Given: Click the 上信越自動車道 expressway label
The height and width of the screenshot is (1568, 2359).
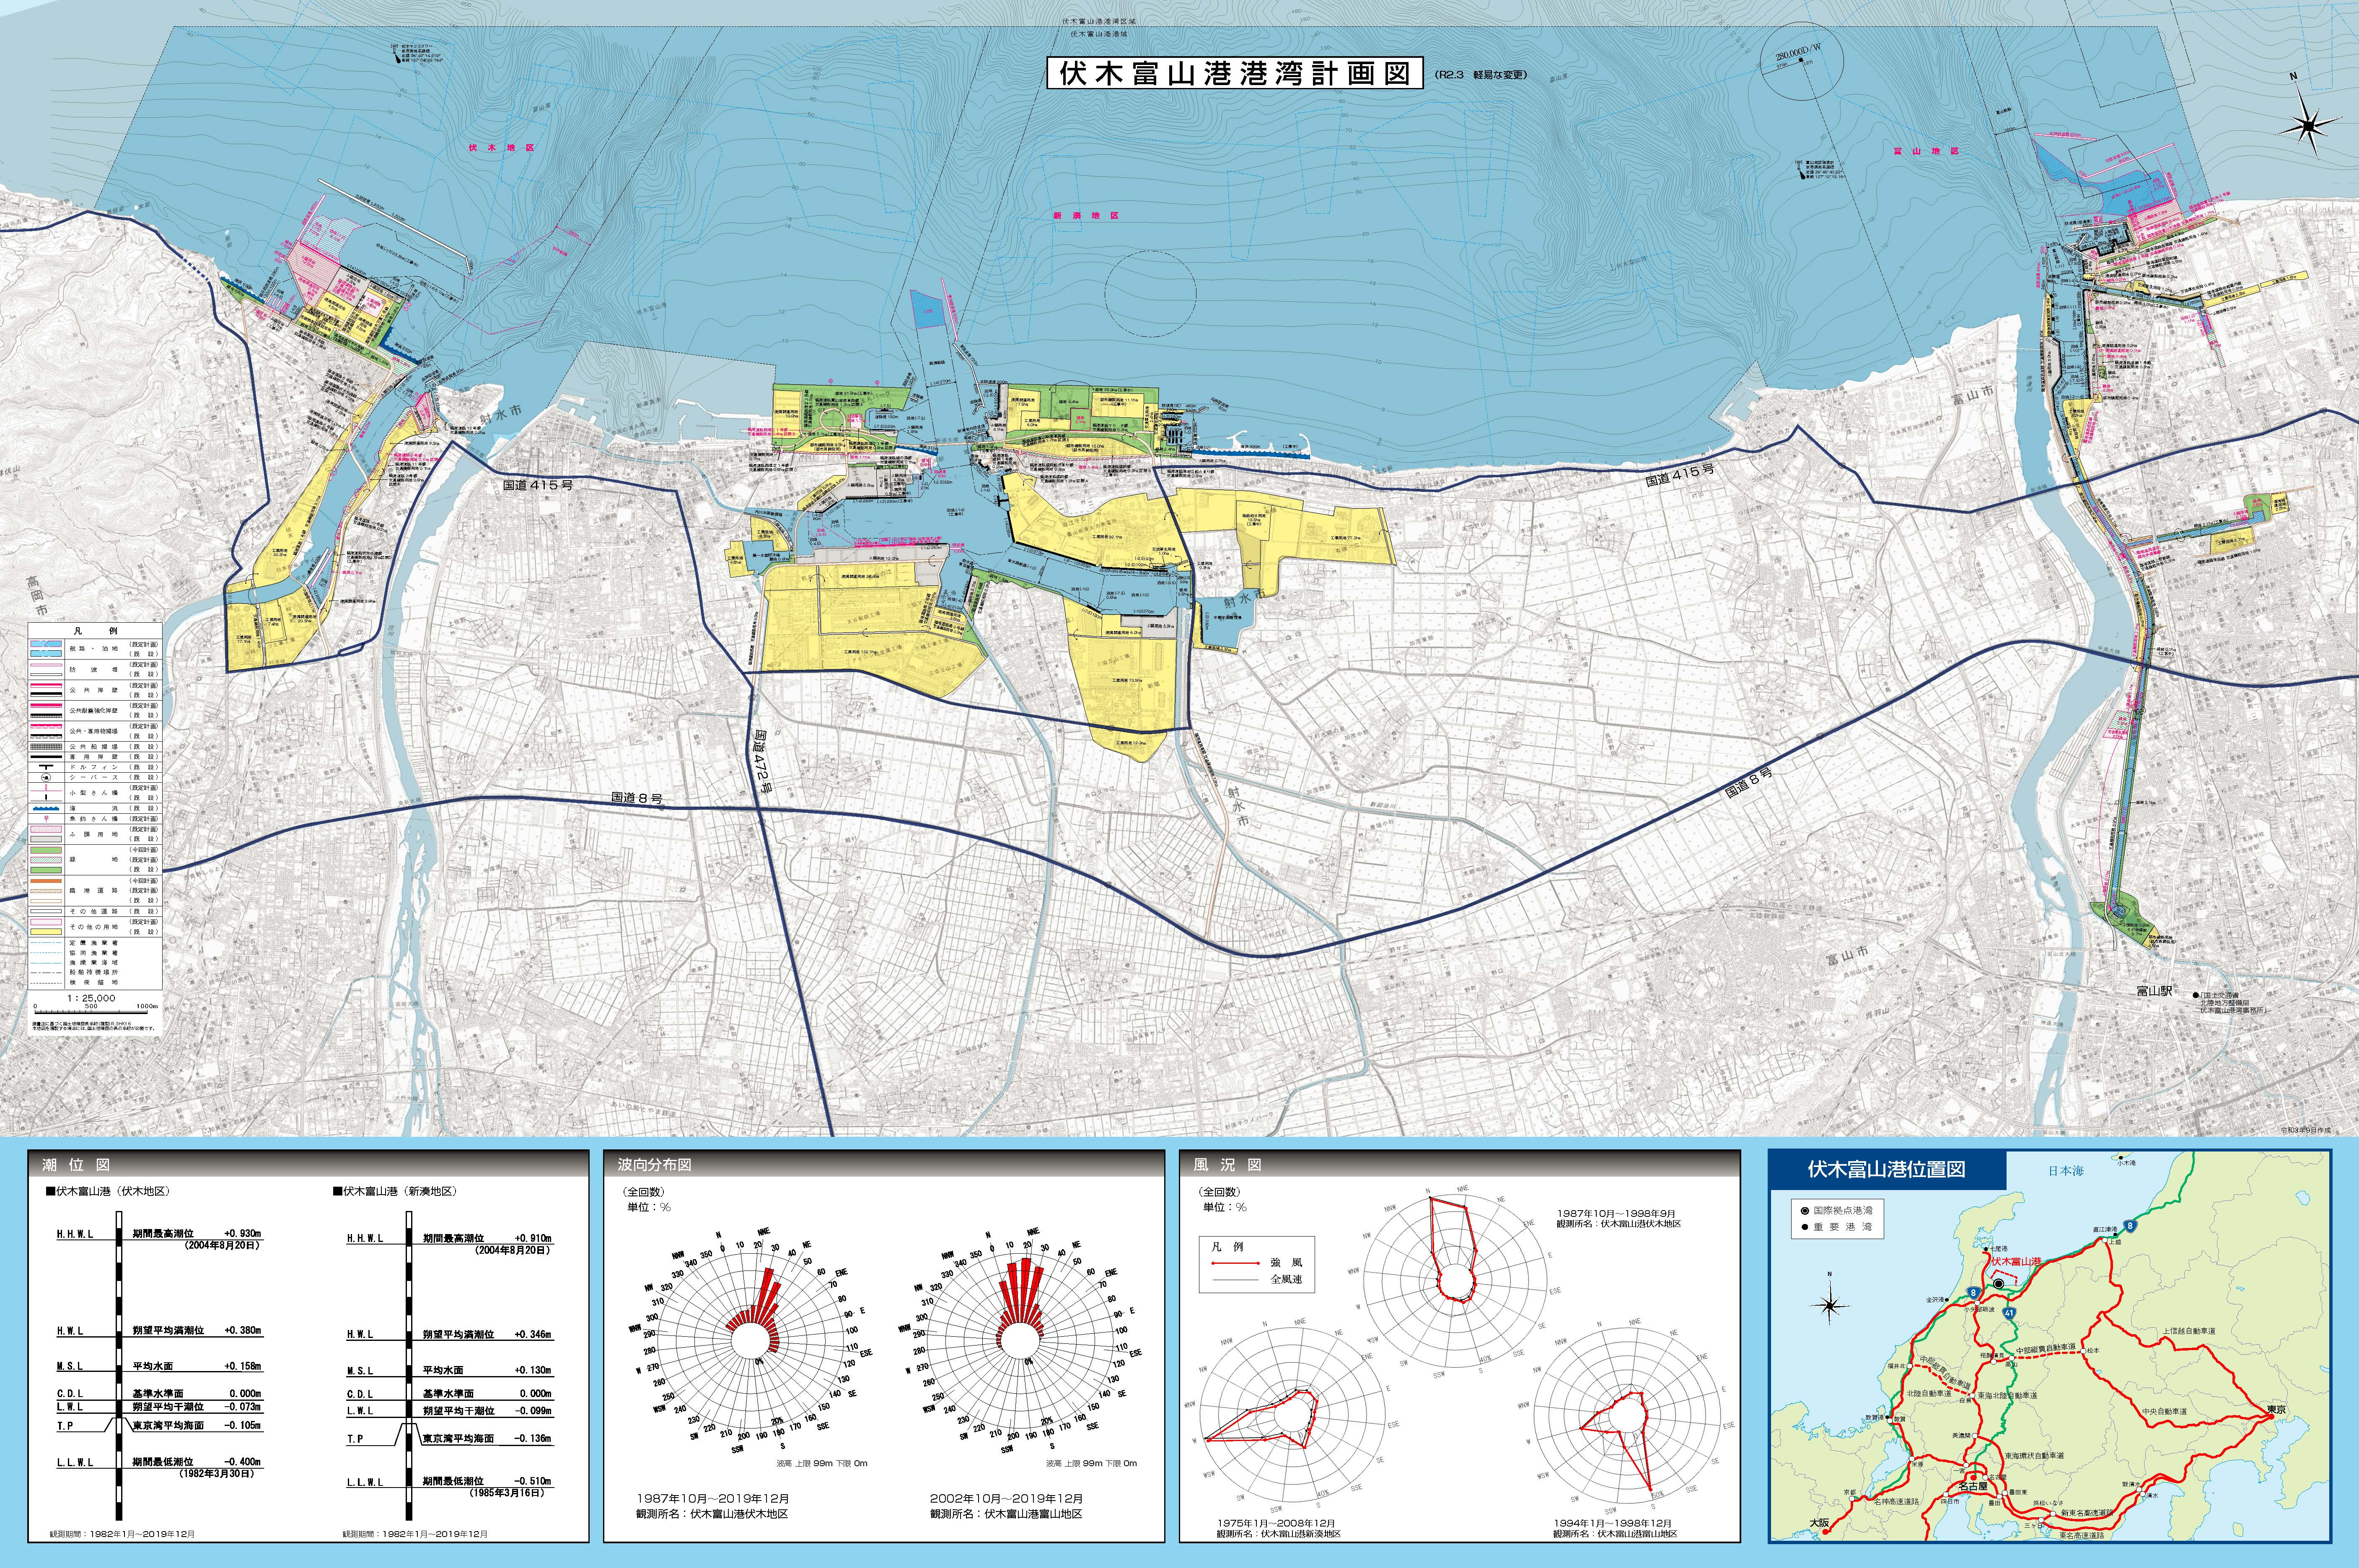Looking at the screenshot, I should click(x=2189, y=1331).
